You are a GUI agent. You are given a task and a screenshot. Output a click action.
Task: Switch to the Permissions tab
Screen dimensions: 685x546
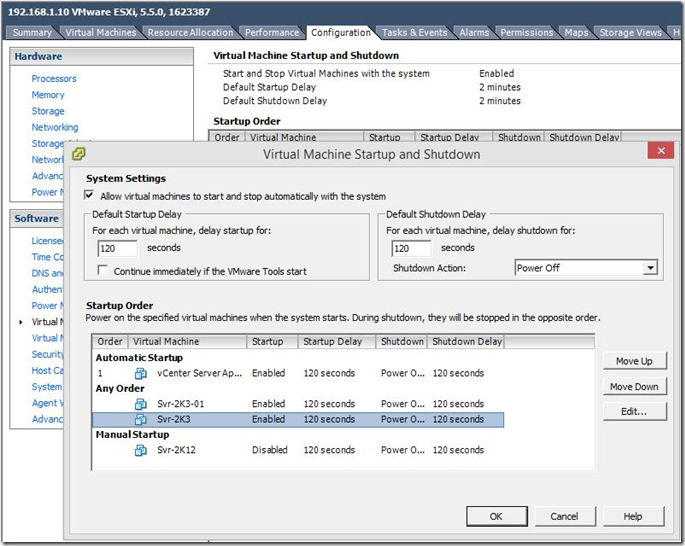(x=526, y=33)
